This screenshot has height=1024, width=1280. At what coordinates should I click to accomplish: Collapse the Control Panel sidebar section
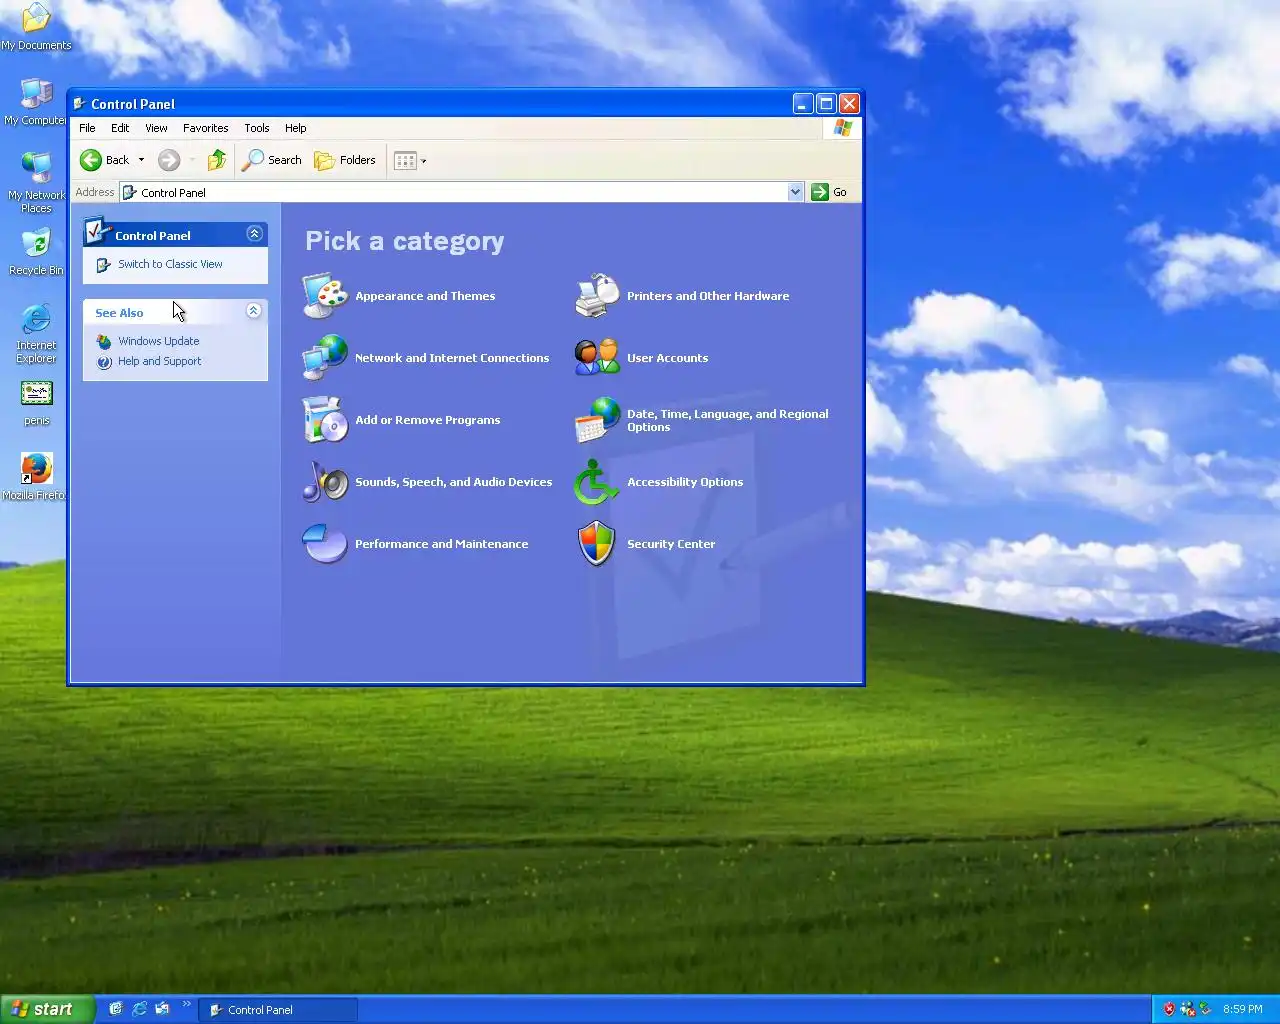click(x=254, y=234)
